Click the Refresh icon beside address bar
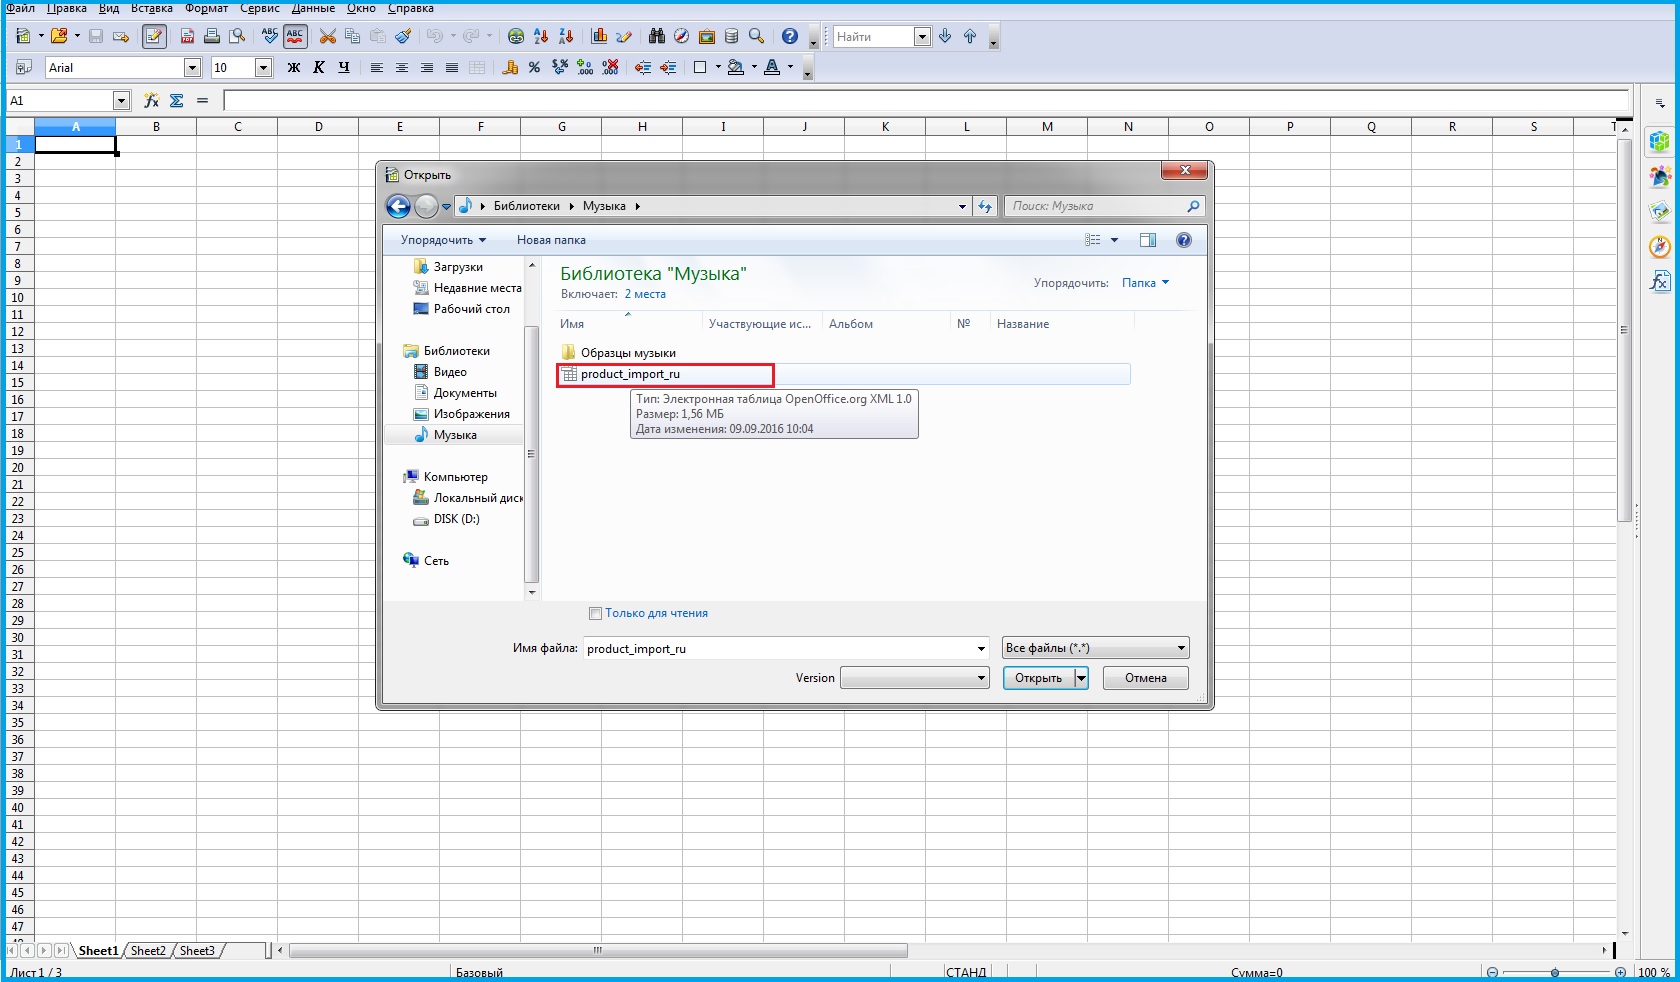Viewport: 1680px width, 982px height. tap(986, 207)
